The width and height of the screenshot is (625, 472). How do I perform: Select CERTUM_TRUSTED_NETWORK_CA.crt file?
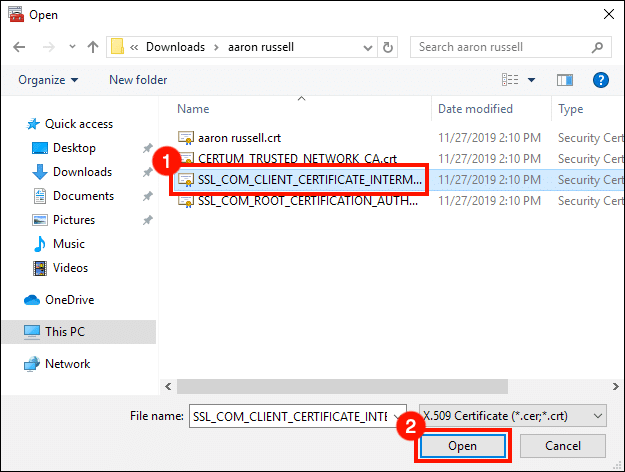pos(297,158)
